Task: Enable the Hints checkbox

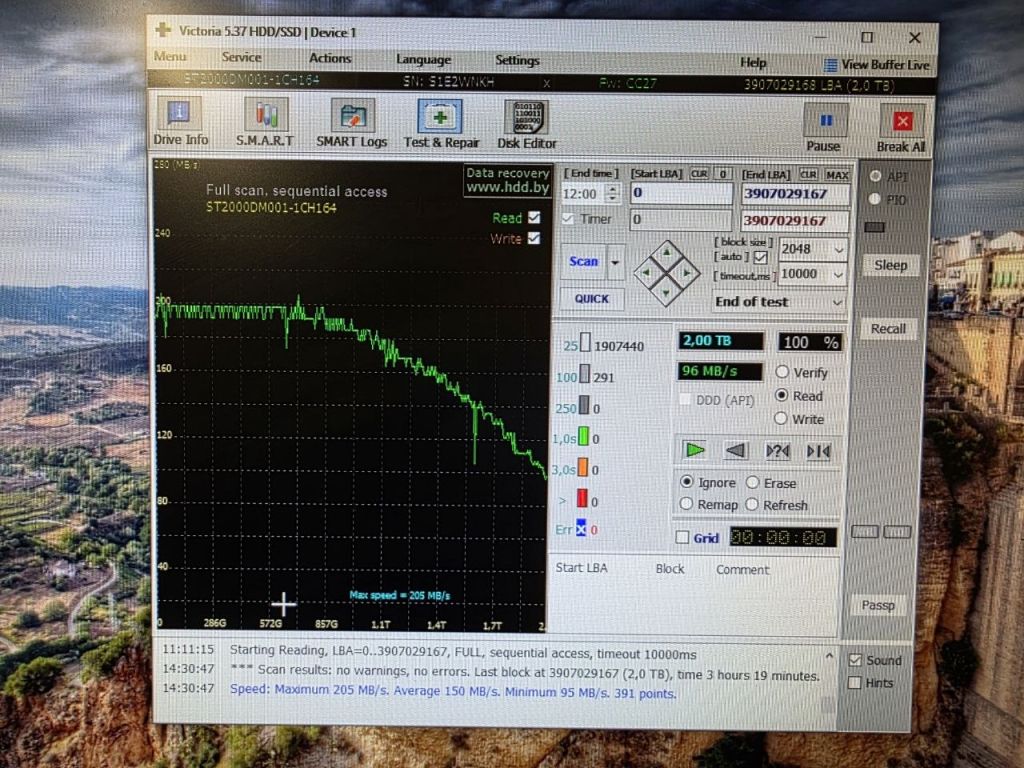Action: pyautogui.click(x=854, y=682)
